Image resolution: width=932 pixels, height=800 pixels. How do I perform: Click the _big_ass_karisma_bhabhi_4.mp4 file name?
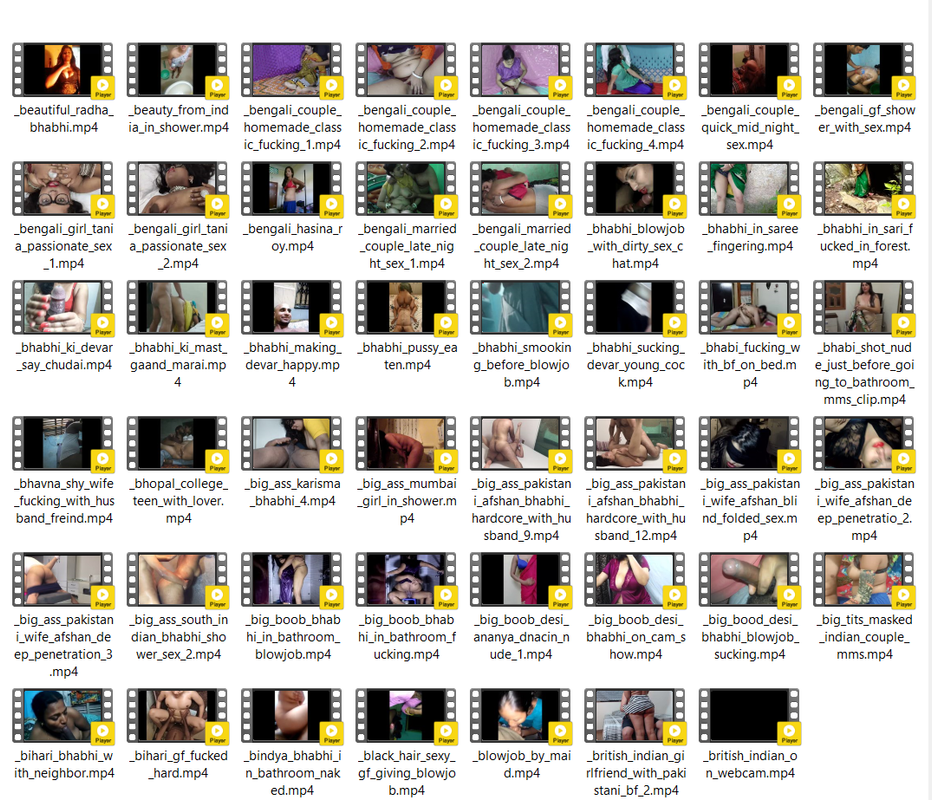(x=292, y=492)
